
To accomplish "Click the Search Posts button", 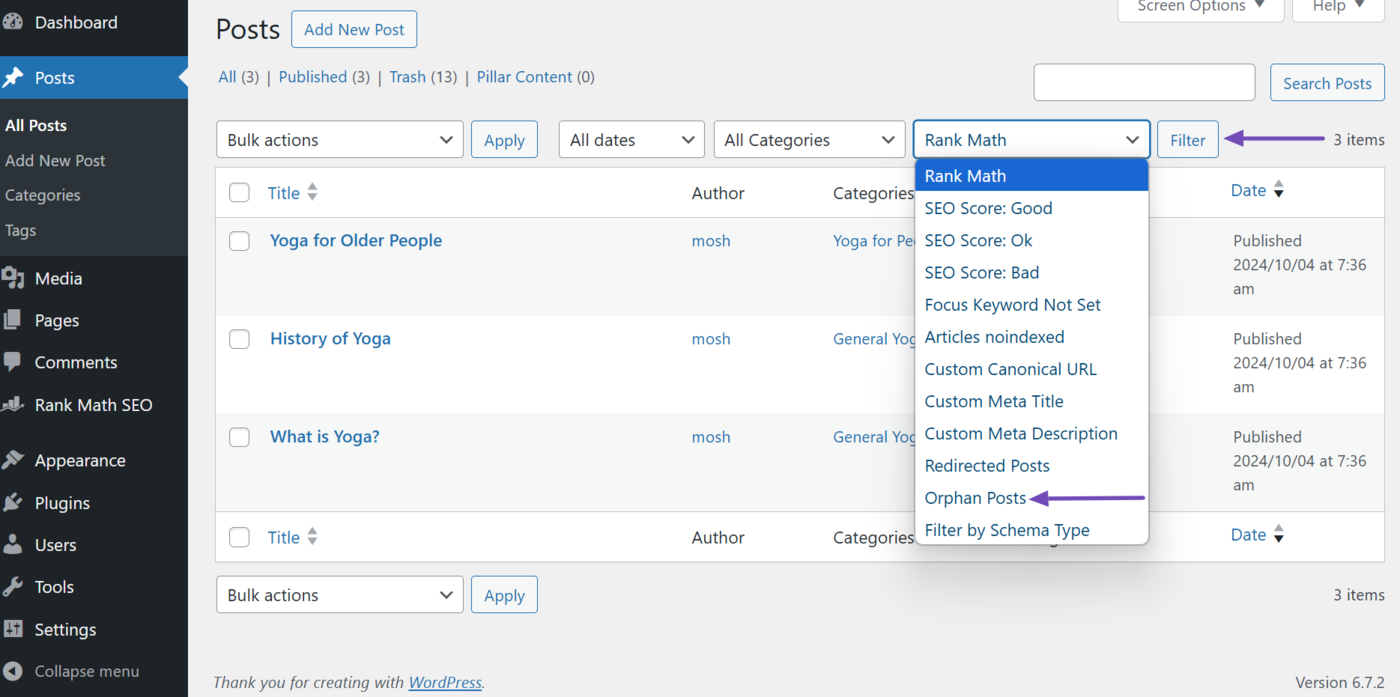I will tap(1327, 83).
